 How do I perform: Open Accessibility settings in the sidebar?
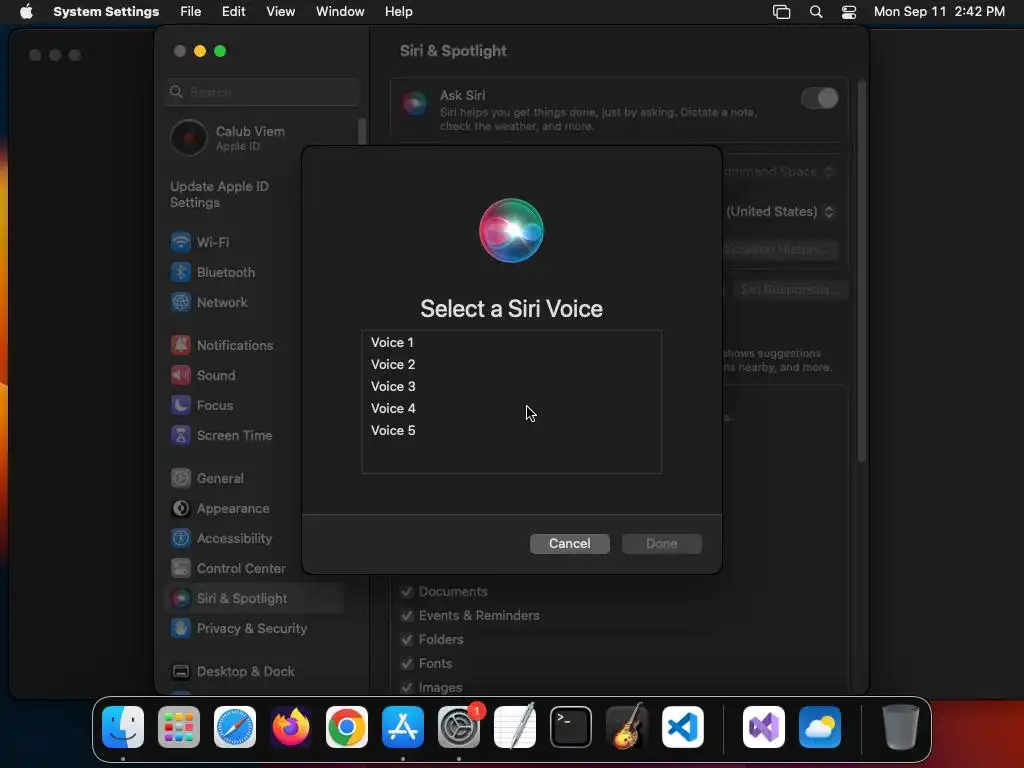221,539
